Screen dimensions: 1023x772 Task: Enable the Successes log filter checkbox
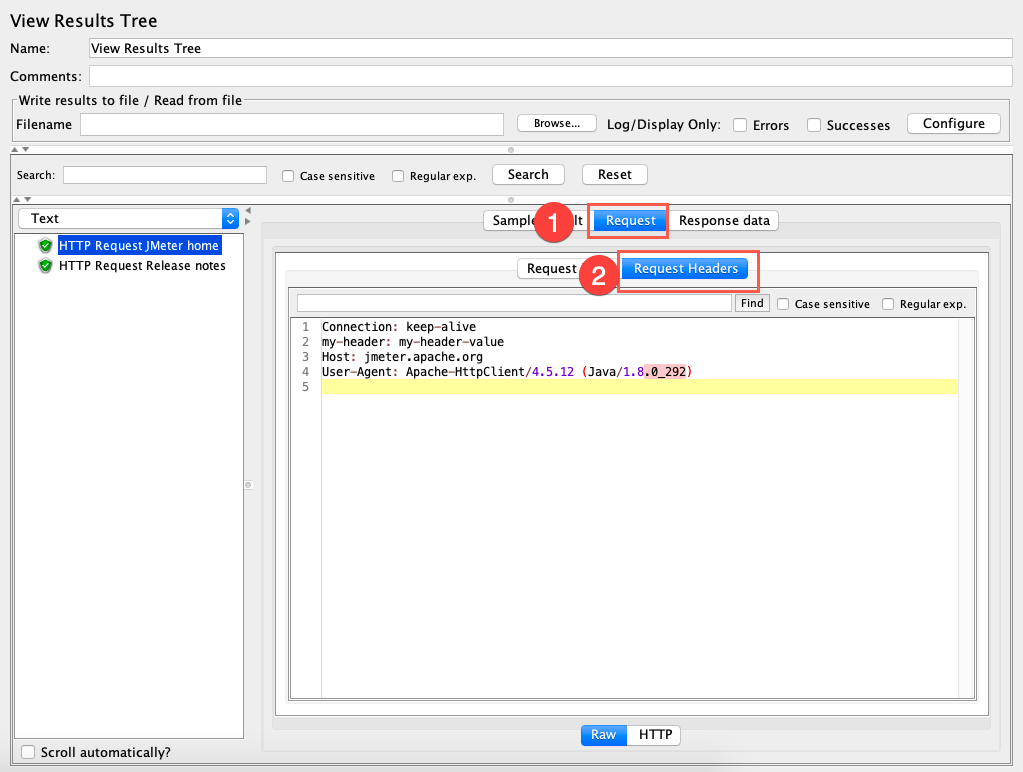pos(814,125)
